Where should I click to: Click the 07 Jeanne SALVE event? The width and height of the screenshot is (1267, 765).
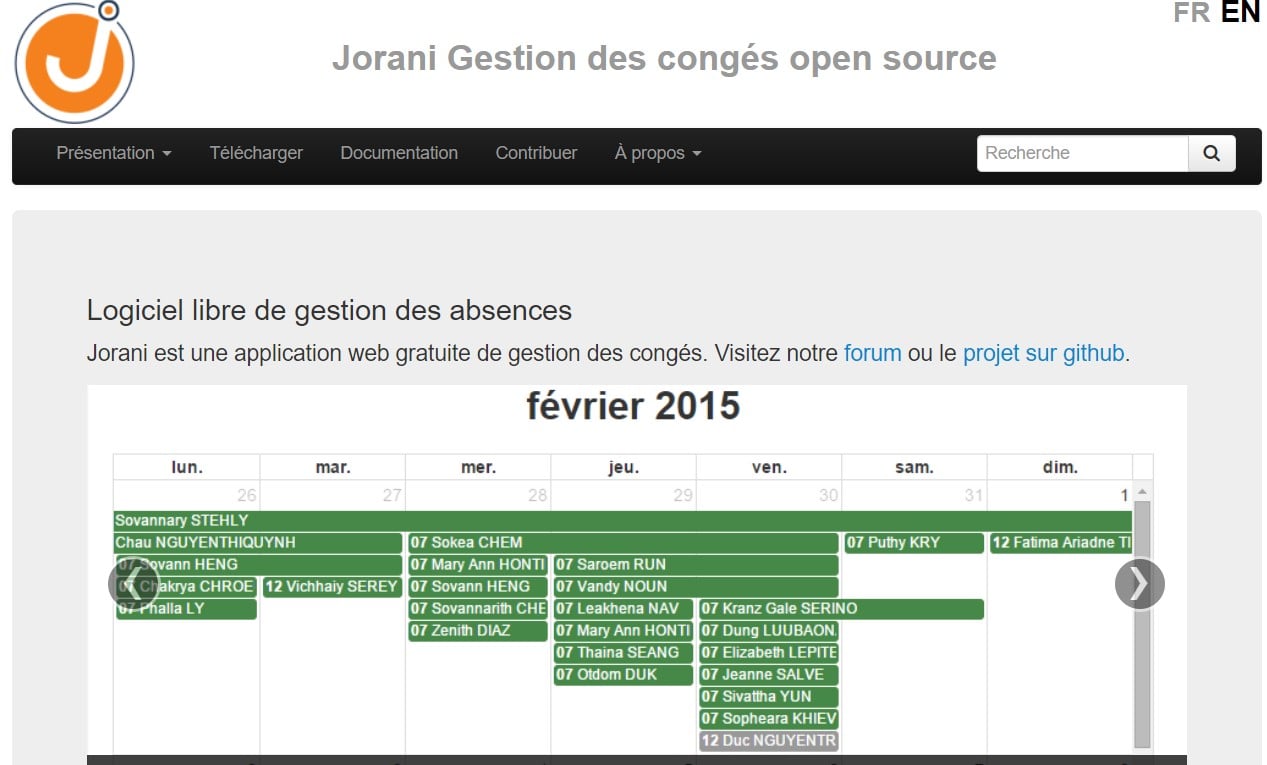click(x=769, y=675)
